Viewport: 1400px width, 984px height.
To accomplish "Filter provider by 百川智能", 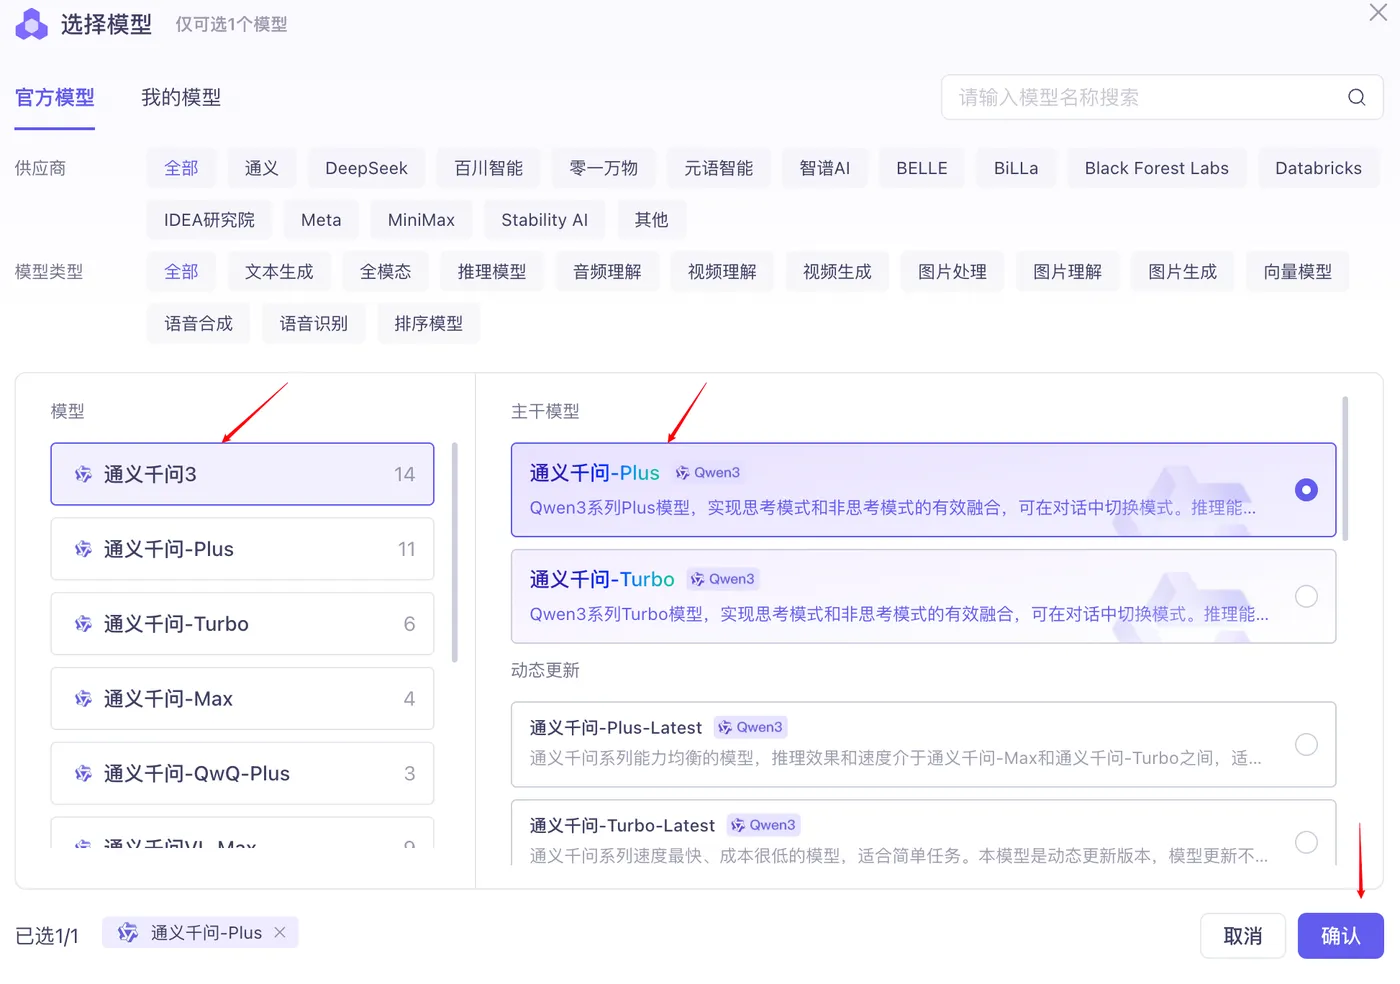I will (489, 168).
